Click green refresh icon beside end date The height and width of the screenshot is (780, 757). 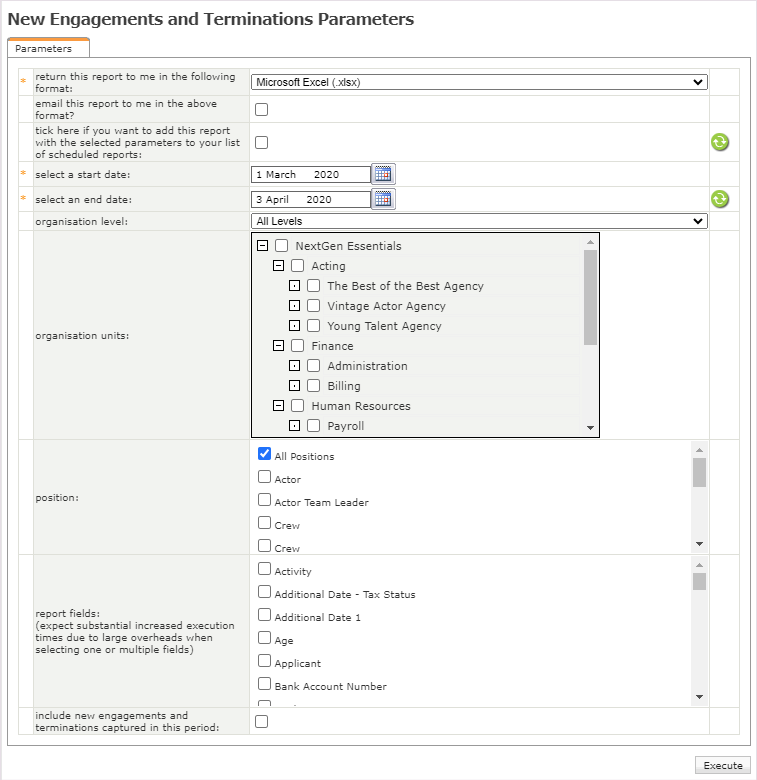(x=720, y=199)
